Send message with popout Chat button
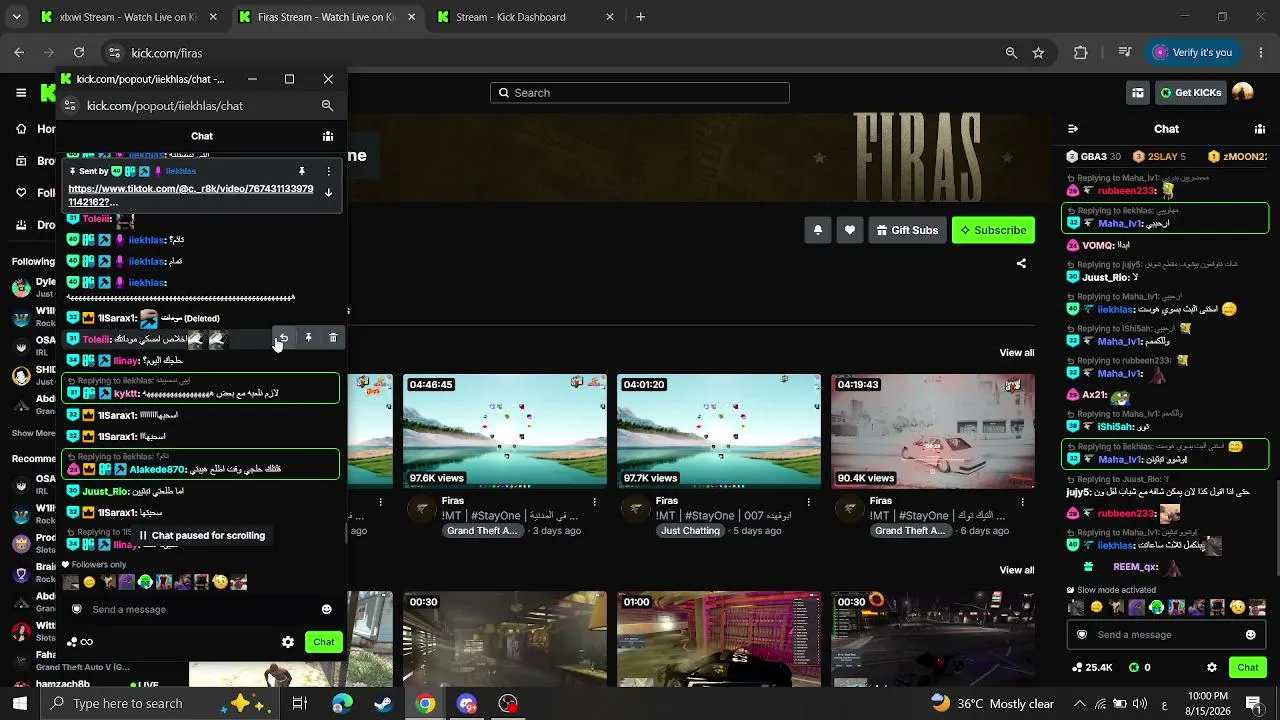The height and width of the screenshot is (720, 1280). tap(324, 642)
